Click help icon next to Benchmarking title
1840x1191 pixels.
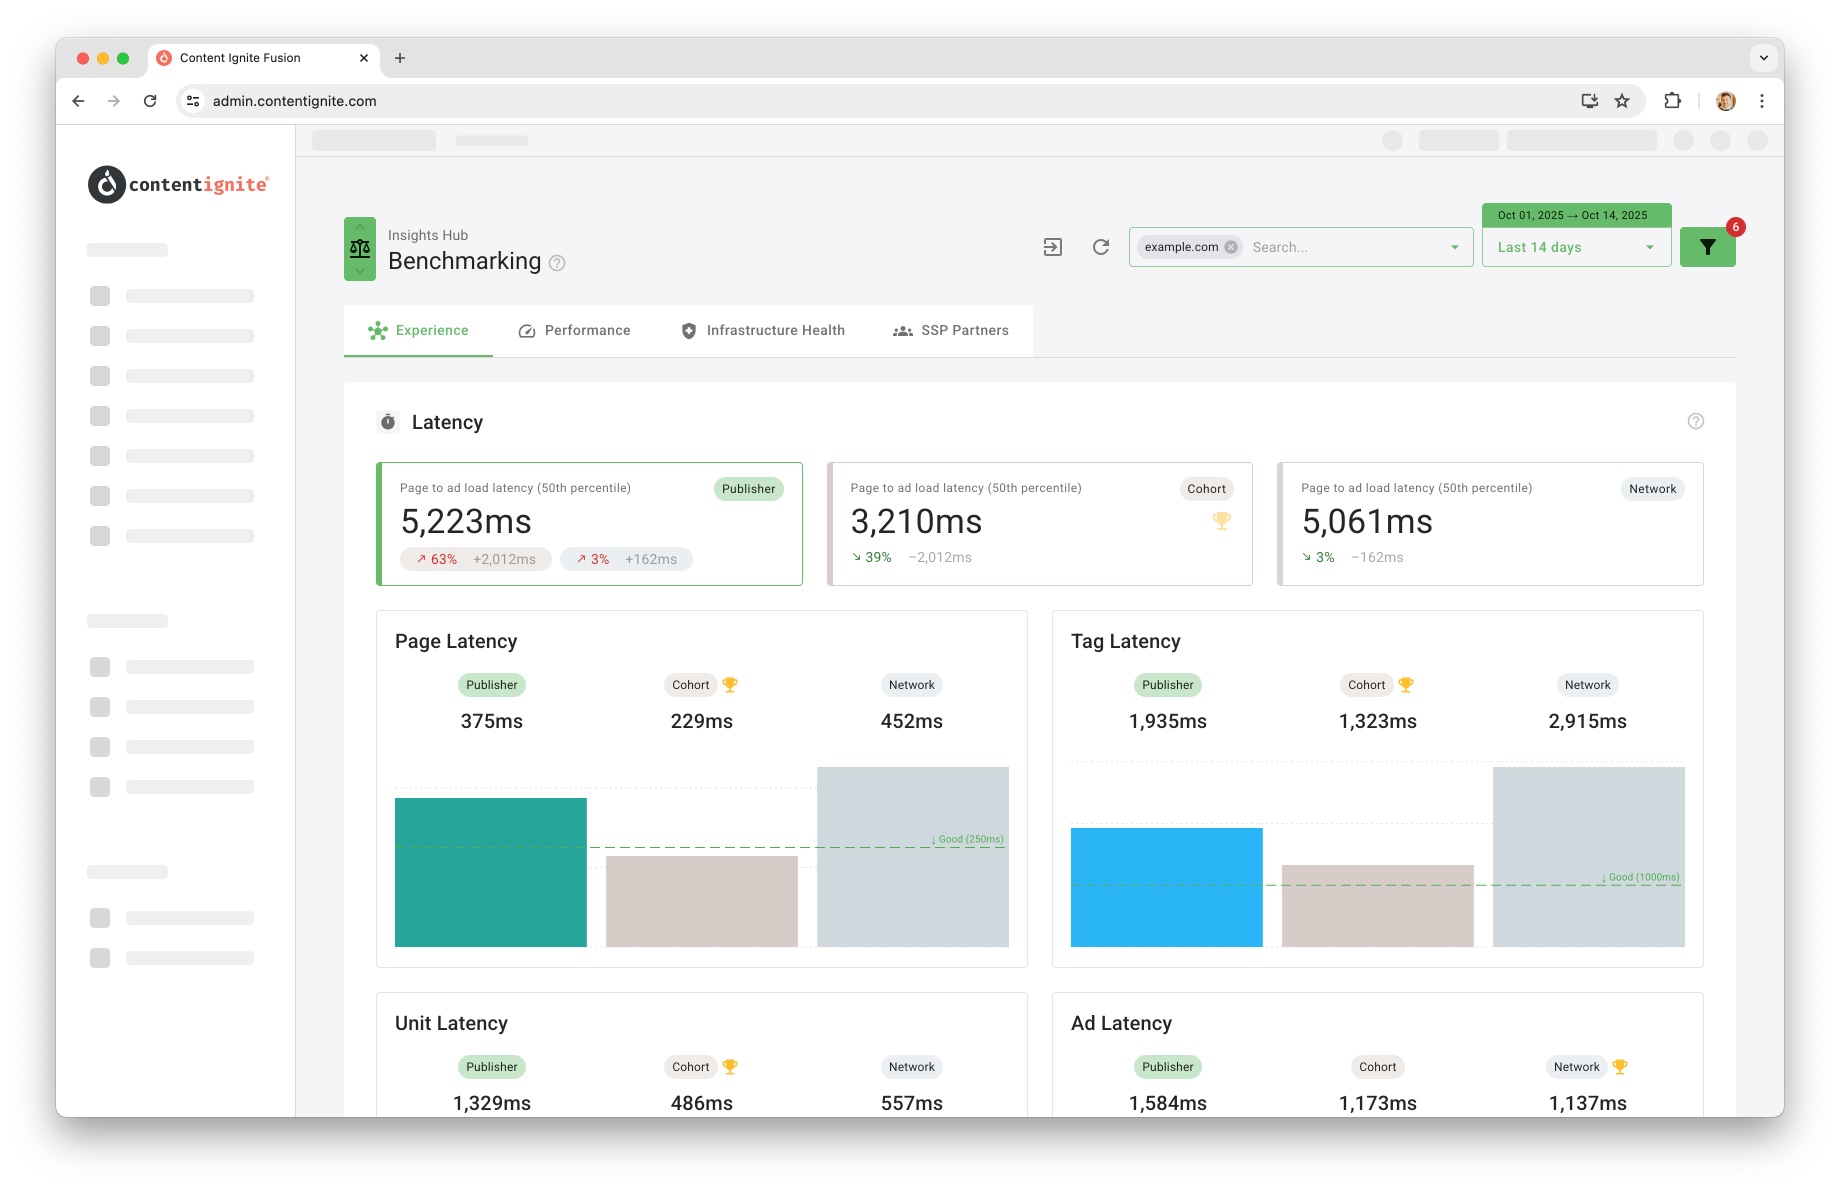click(558, 263)
